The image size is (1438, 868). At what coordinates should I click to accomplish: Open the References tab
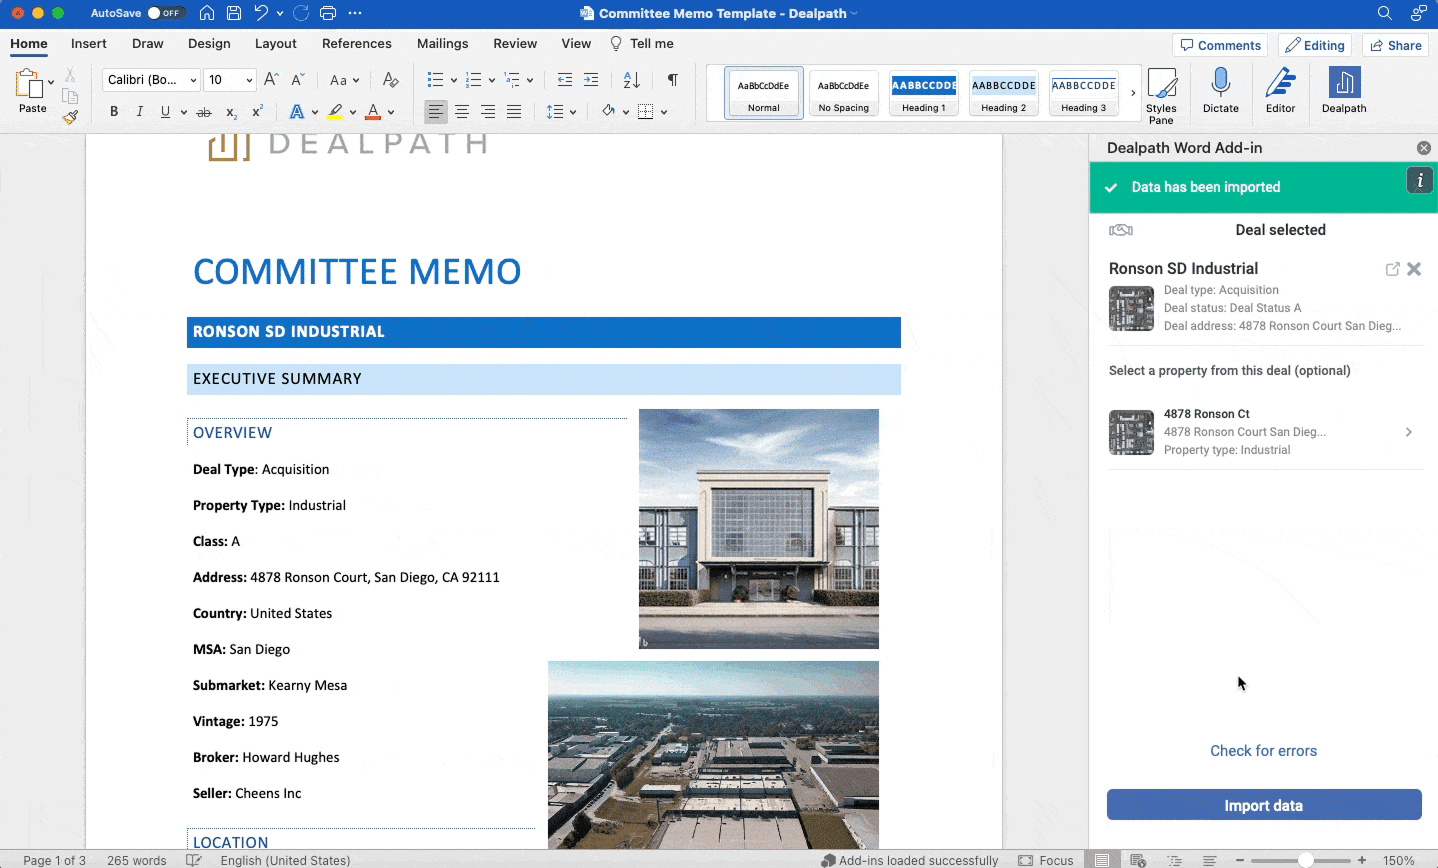[x=357, y=43]
